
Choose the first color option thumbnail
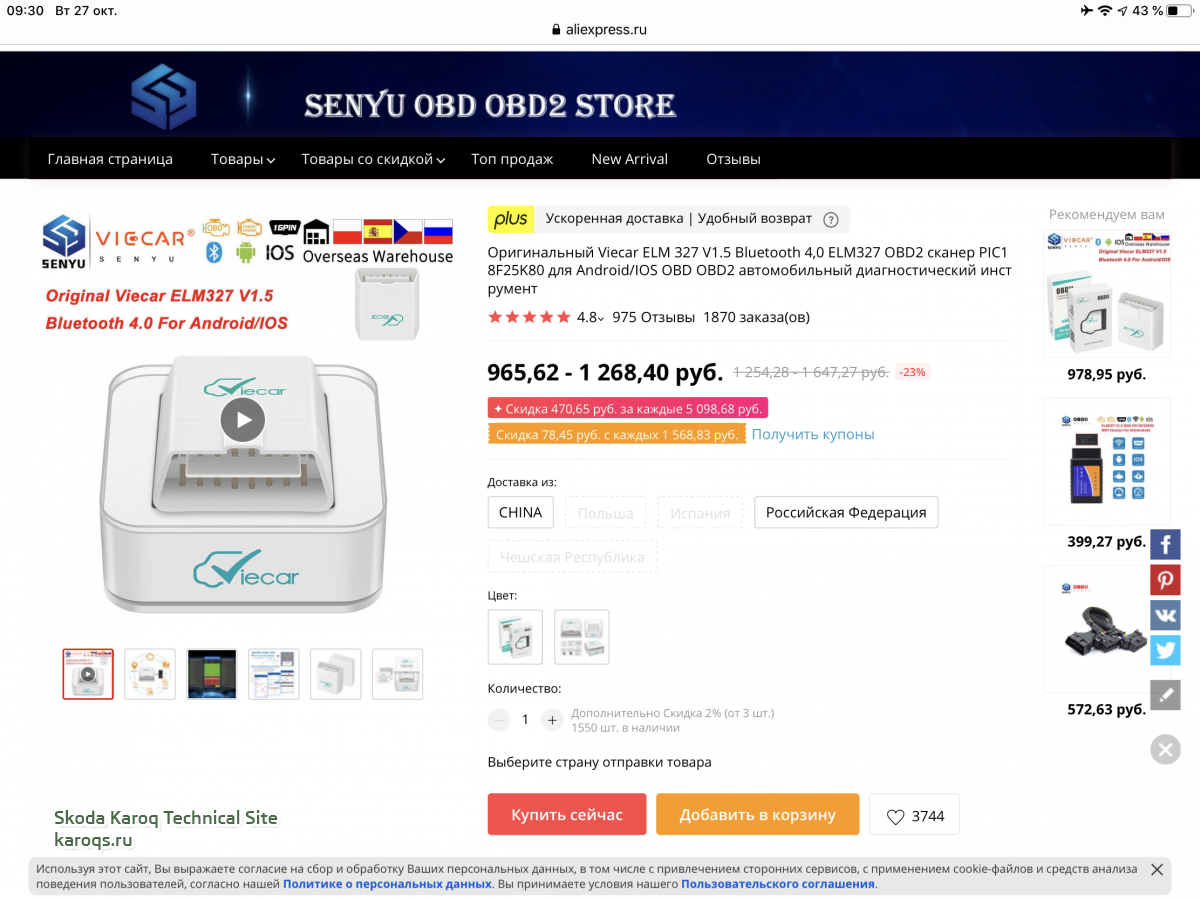tap(515, 637)
